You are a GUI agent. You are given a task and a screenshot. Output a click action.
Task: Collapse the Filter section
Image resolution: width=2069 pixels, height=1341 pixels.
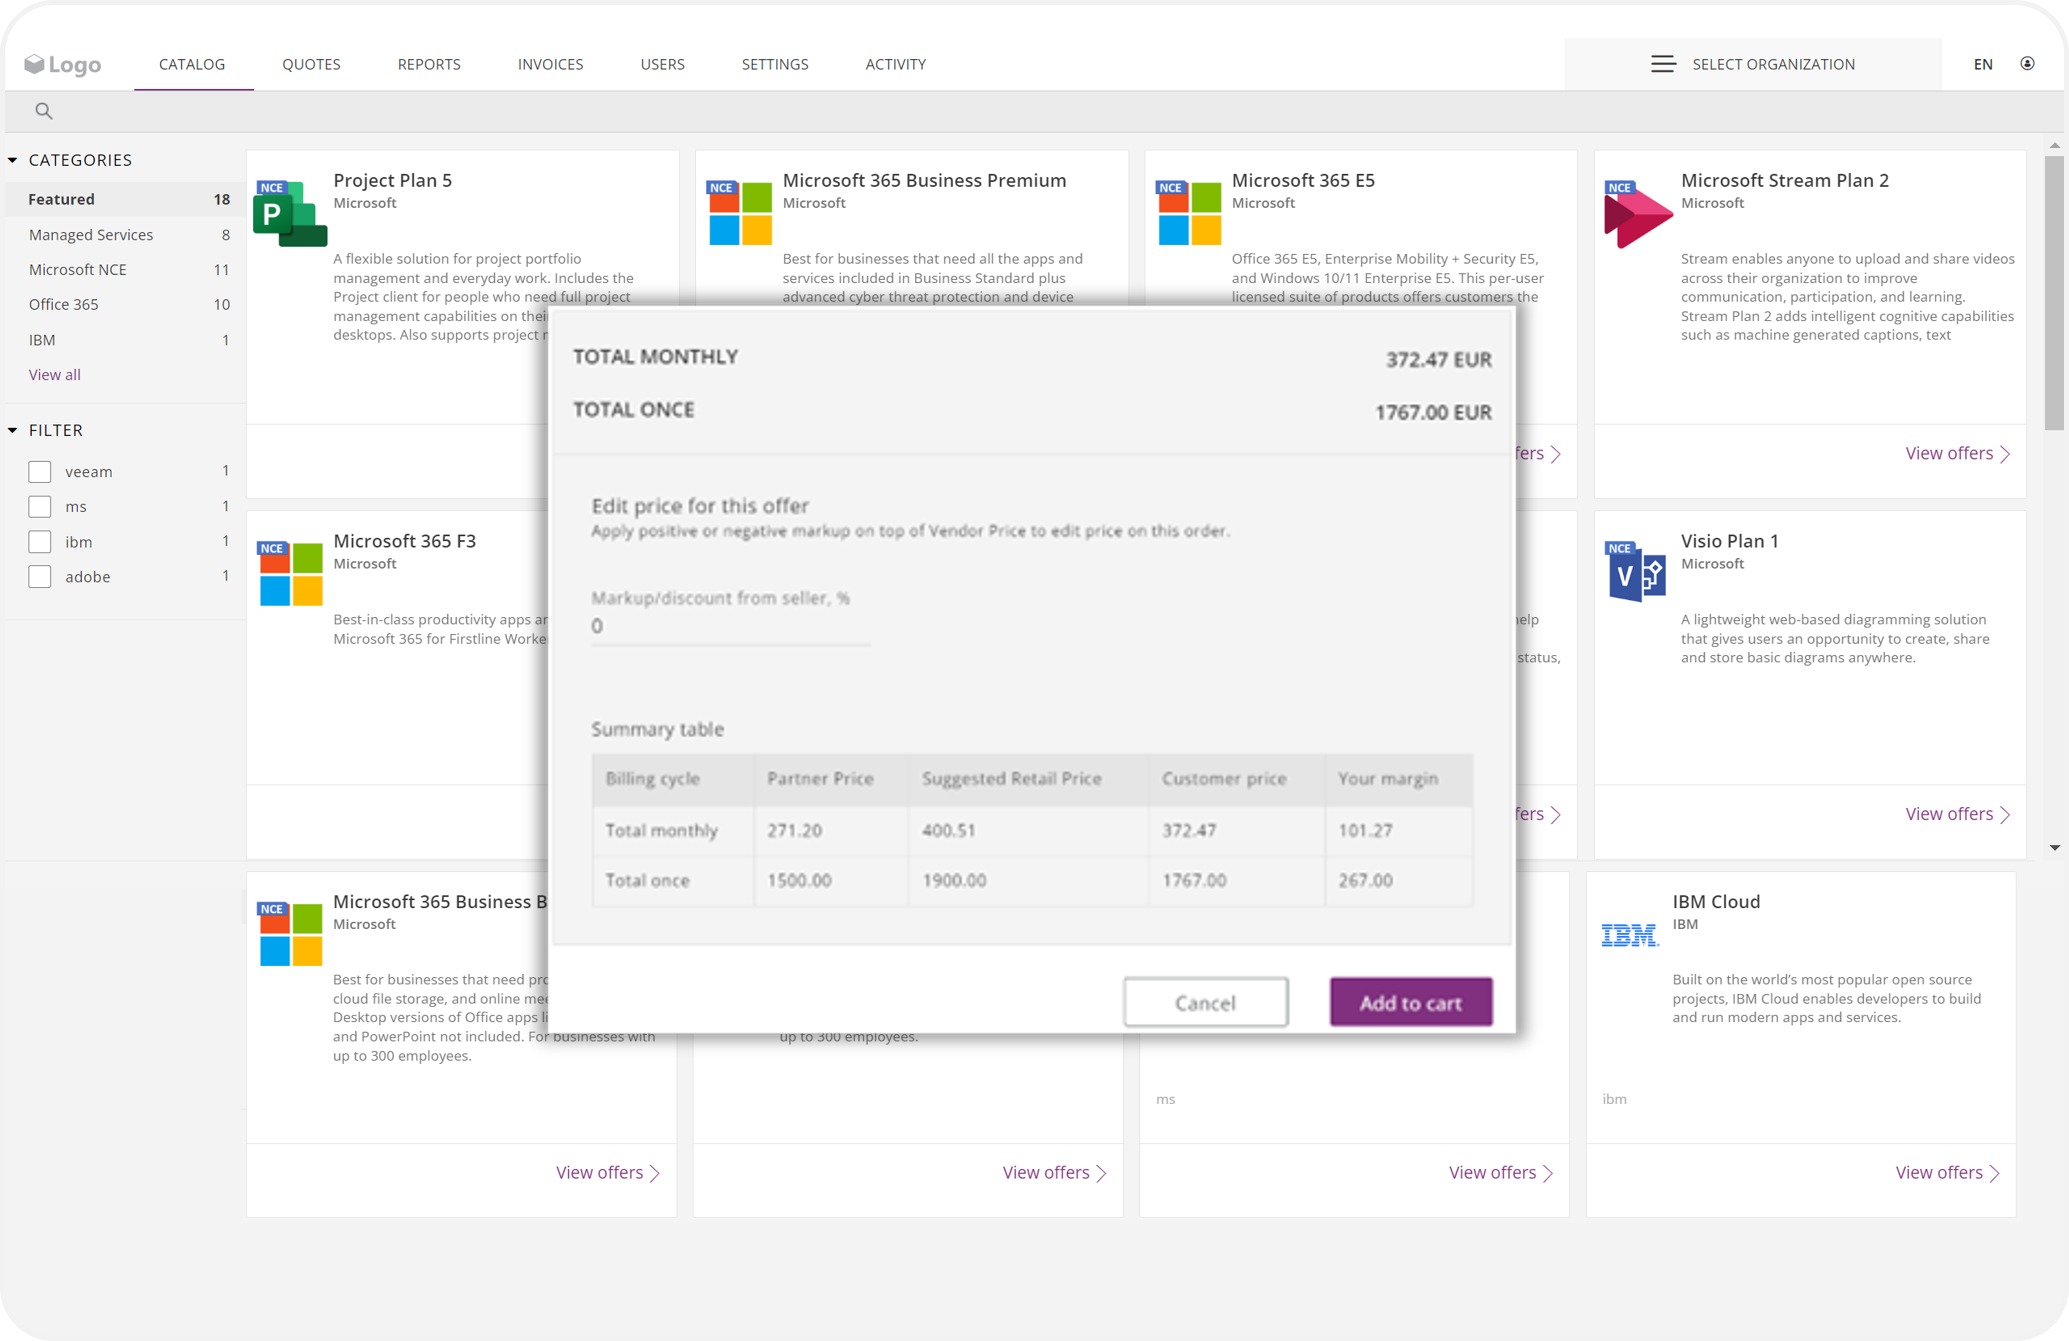(x=13, y=430)
